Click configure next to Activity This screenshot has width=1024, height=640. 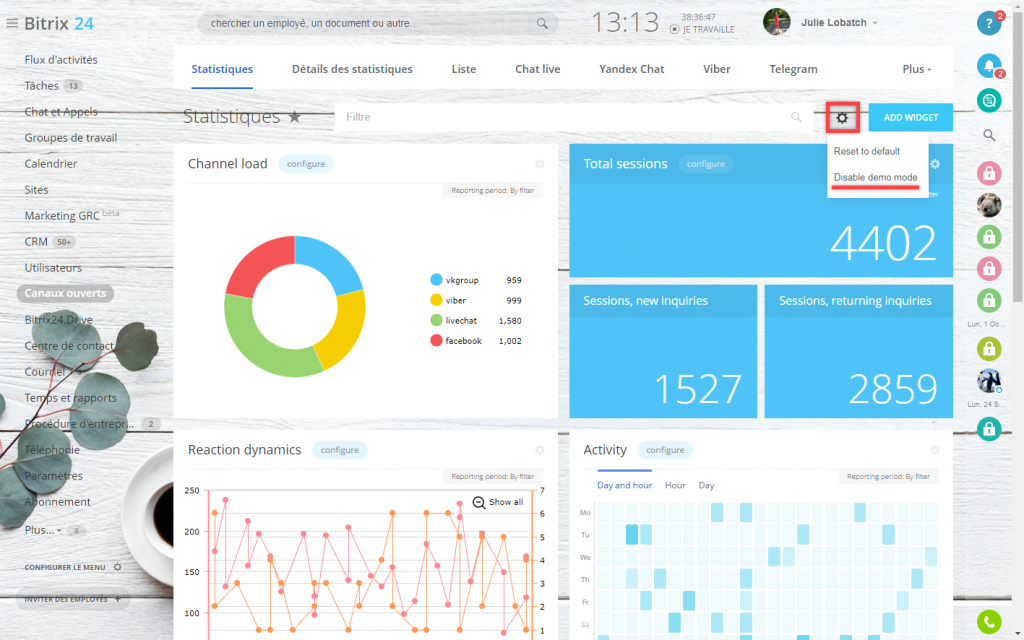(x=665, y=450)
